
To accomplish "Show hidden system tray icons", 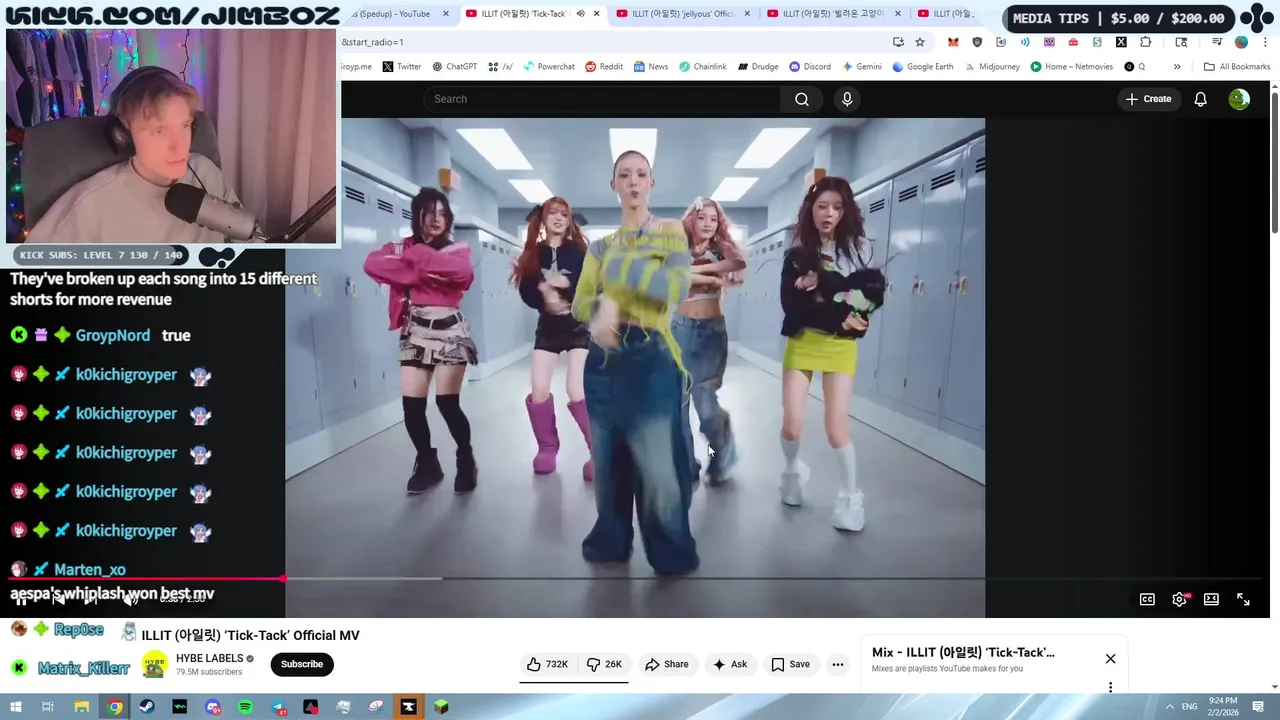I will [1169, 707].
